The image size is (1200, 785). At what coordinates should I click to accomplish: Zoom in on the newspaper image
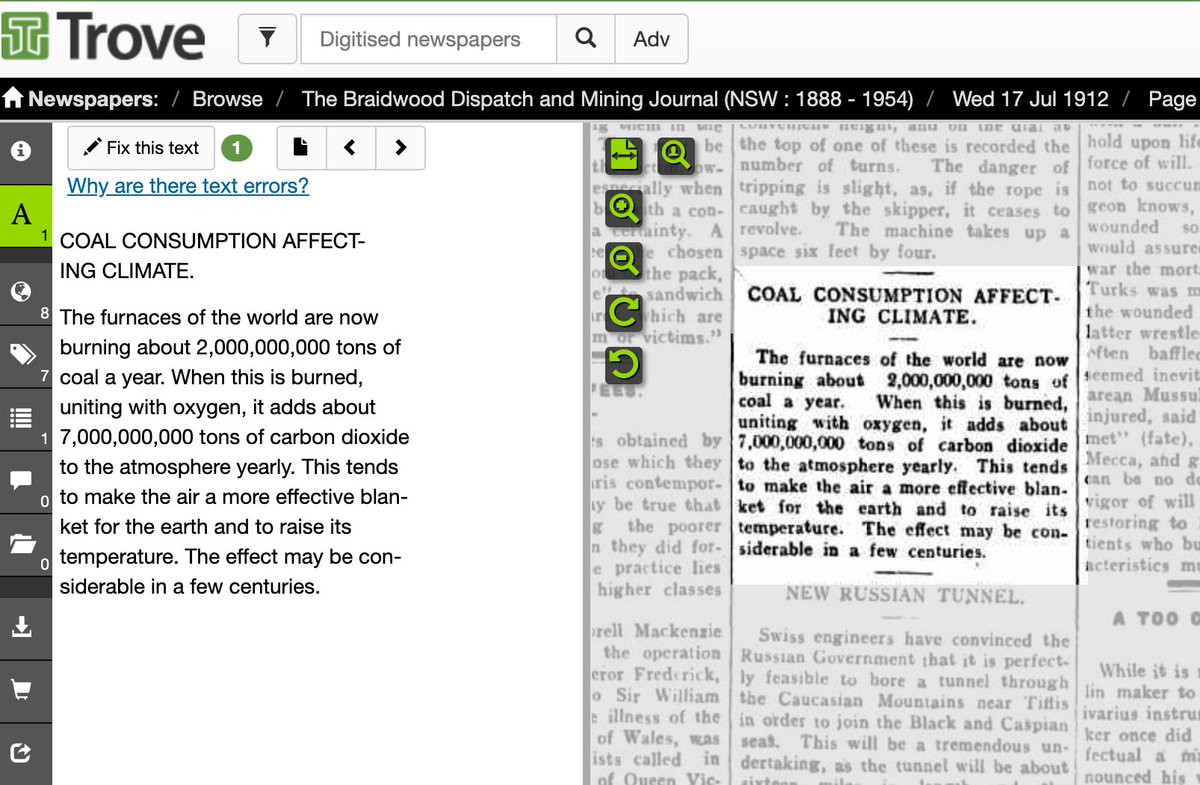[623, 208]
